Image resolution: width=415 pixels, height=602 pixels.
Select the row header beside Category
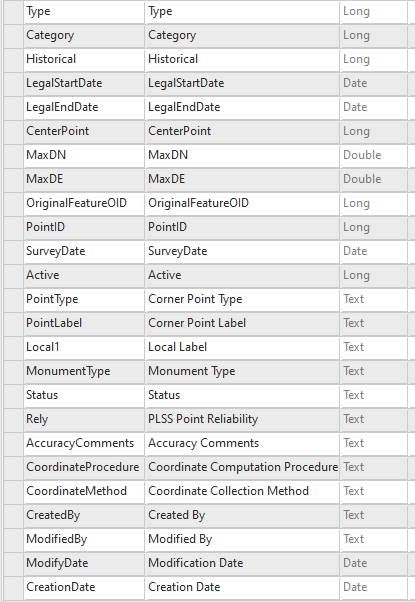[14, 35]
